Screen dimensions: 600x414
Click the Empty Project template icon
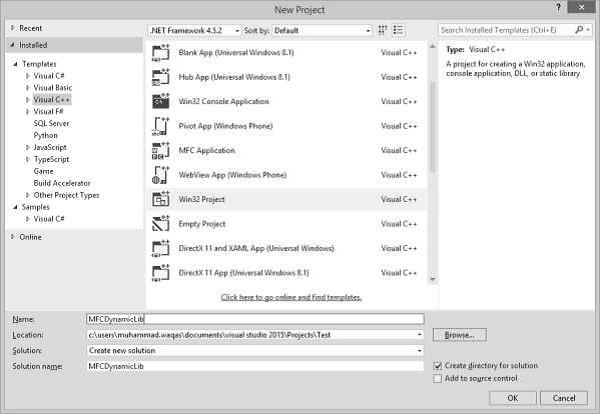[x=161, y=224]
